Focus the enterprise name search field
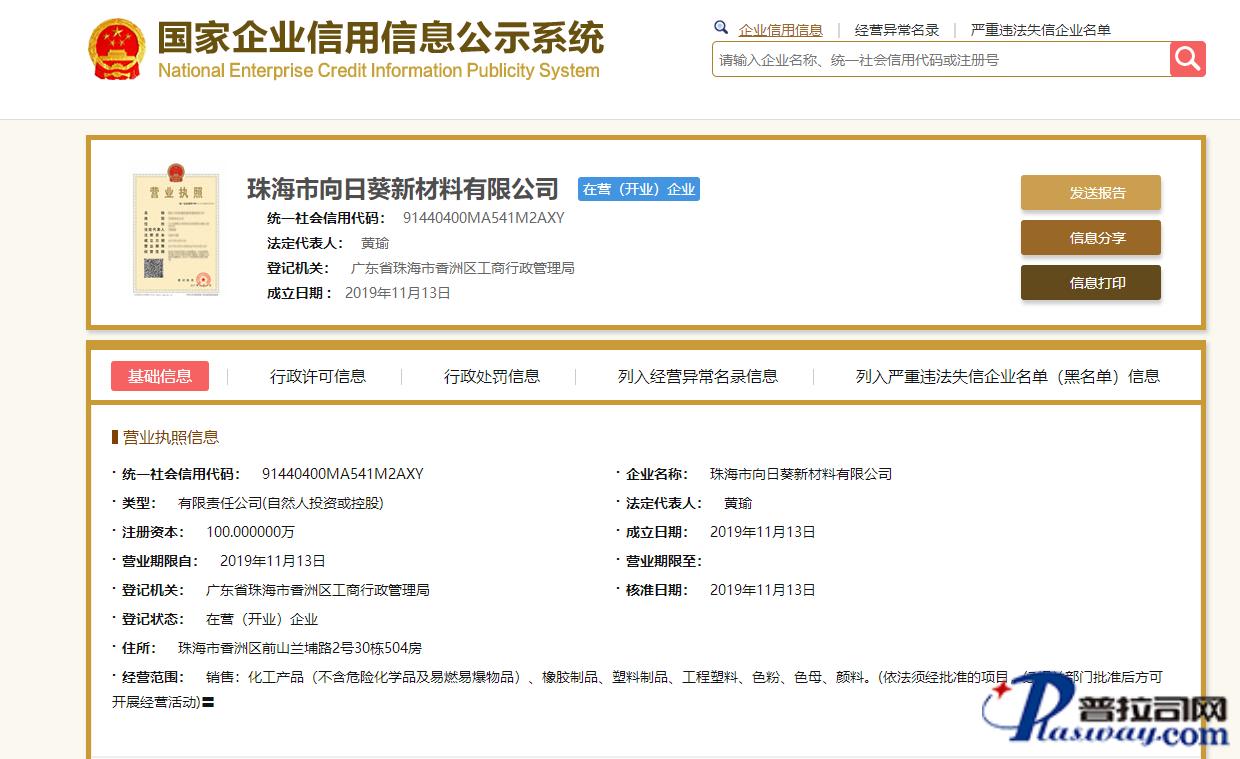1240x759 pixels. tap(940, 60)
